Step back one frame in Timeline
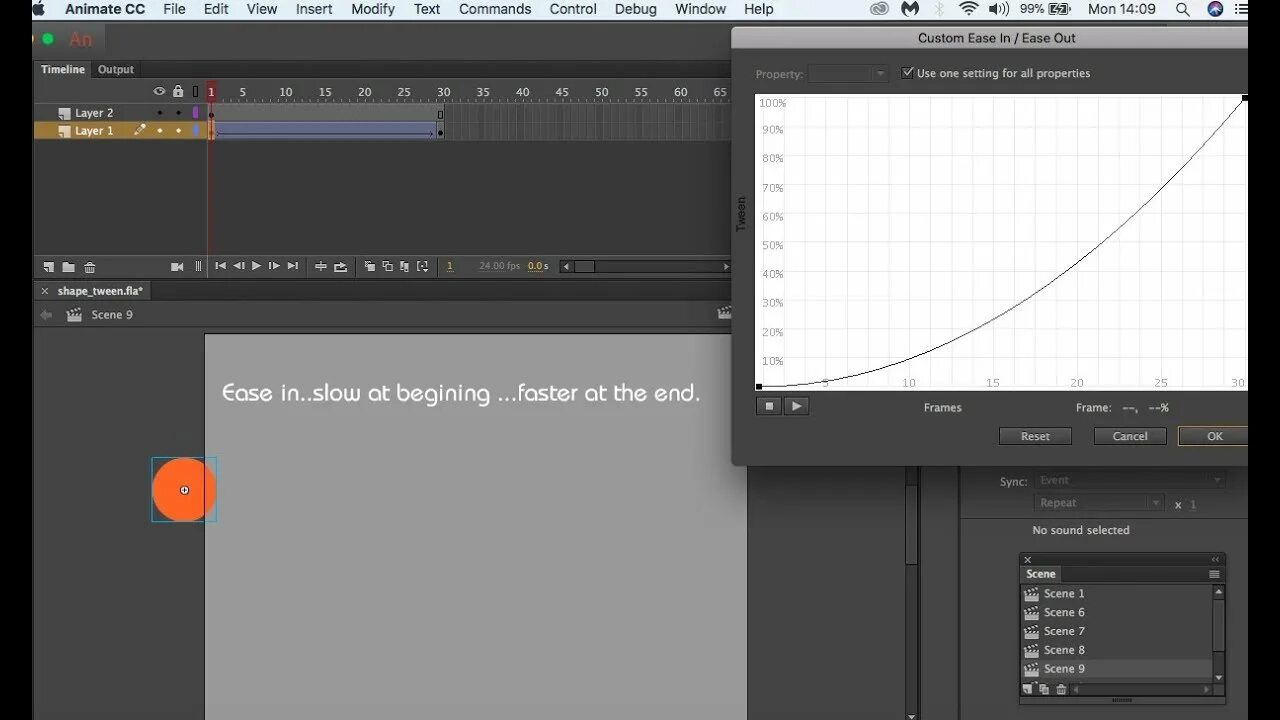Screen dimensions: 1280x720 (x=238, y=266)
